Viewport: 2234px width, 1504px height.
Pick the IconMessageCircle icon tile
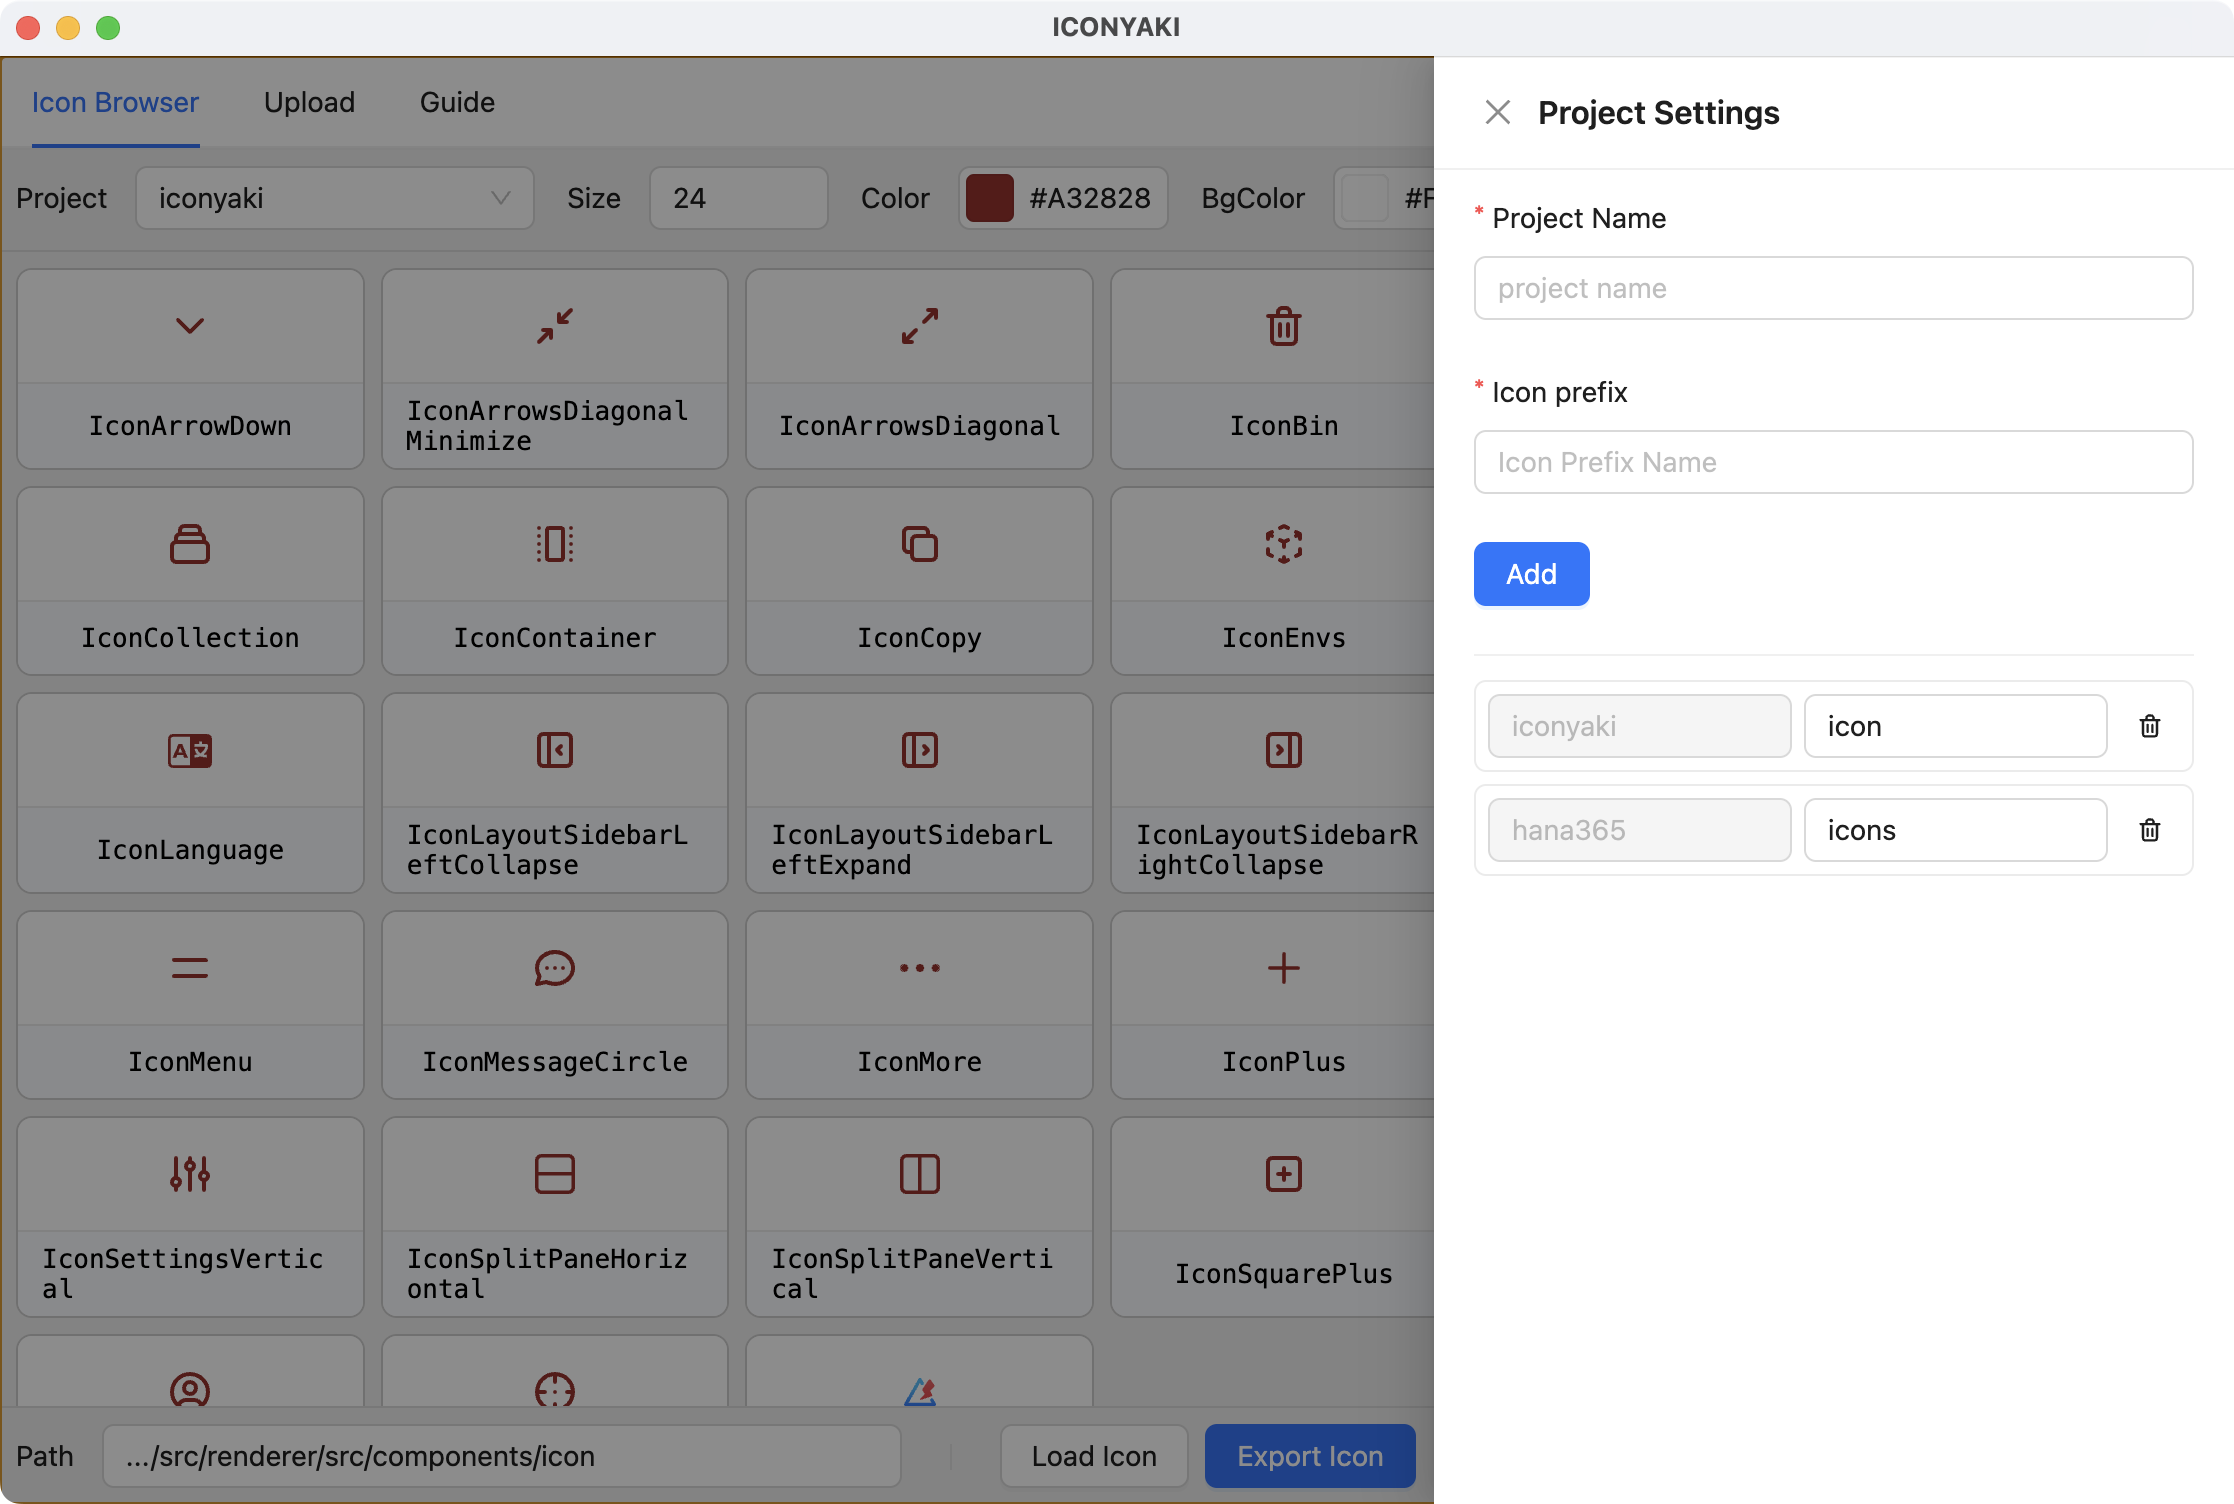coord(554,1004)
